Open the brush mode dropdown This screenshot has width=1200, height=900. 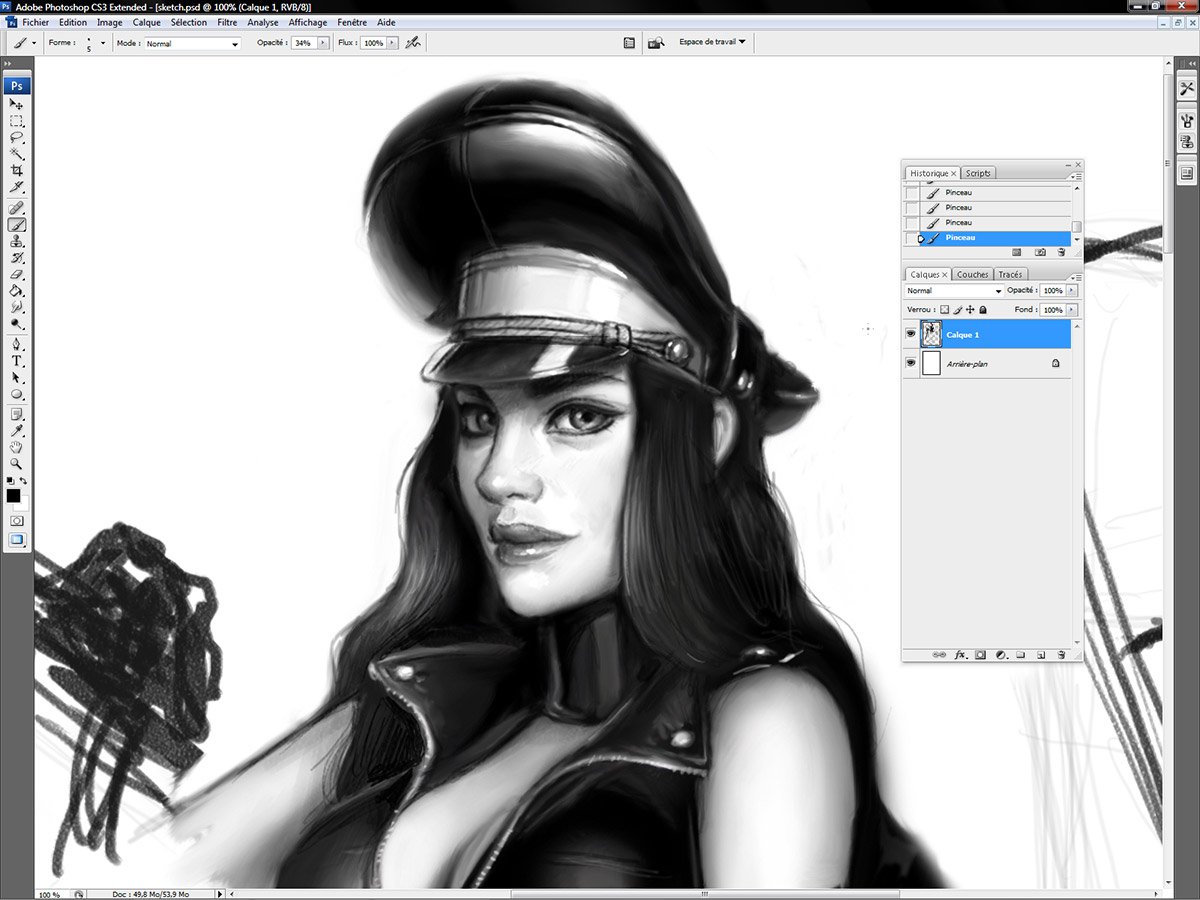click(x=192, y=44)
